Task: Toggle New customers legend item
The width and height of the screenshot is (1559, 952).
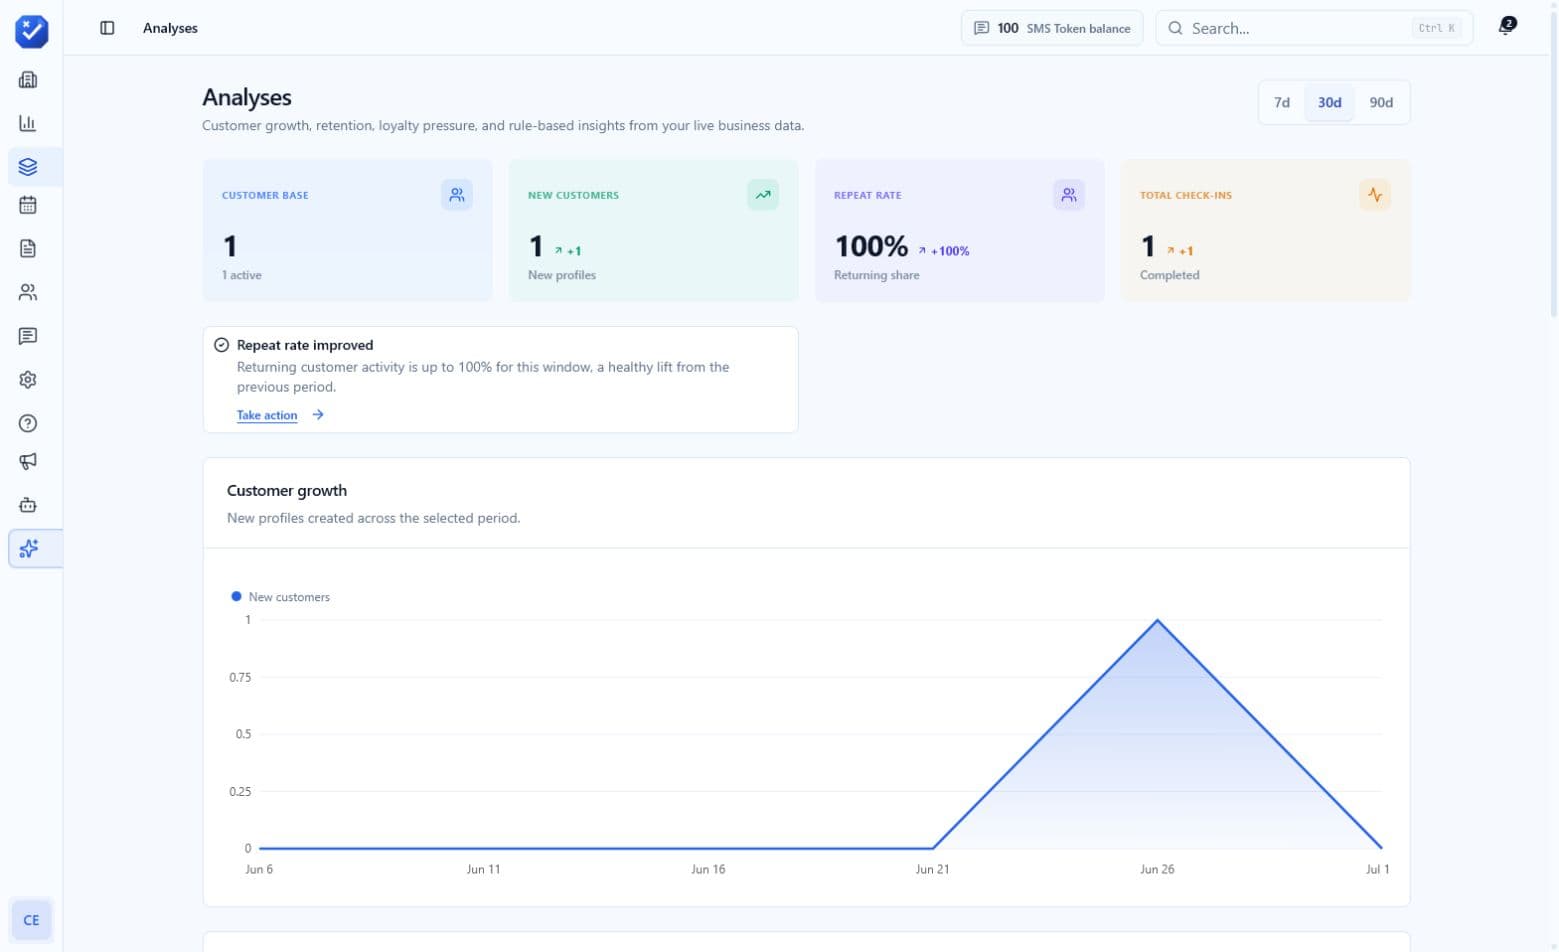Action: (x=280, y=597)
